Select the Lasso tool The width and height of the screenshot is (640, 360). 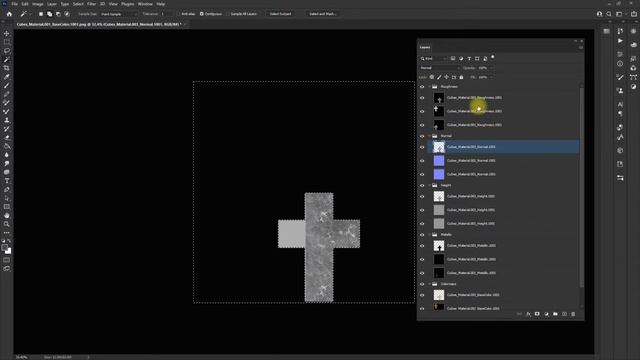point(7,51)
